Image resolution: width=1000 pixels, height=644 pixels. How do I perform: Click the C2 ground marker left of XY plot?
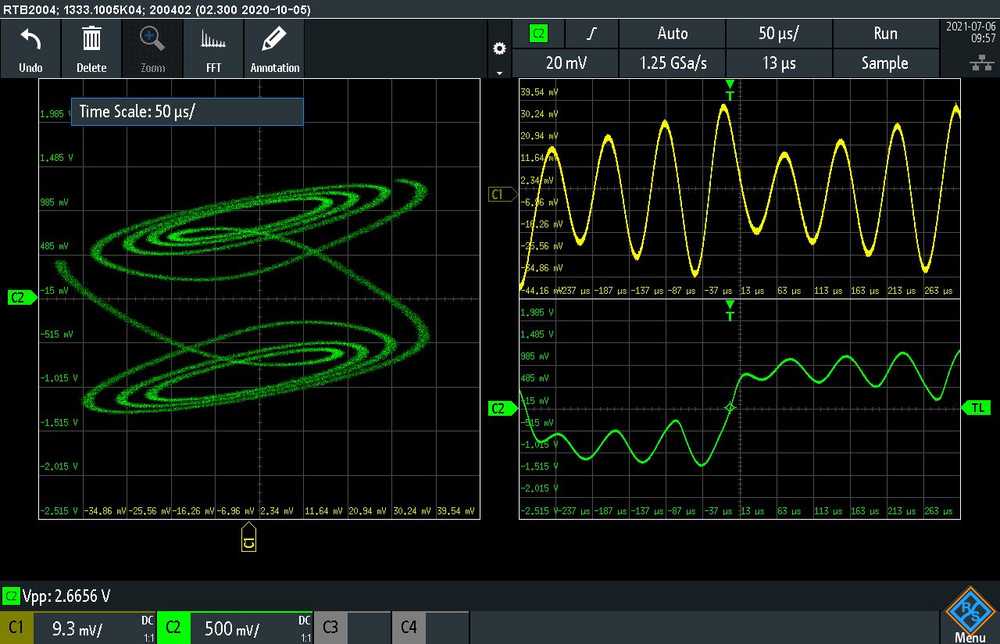[x=21, y=297]
